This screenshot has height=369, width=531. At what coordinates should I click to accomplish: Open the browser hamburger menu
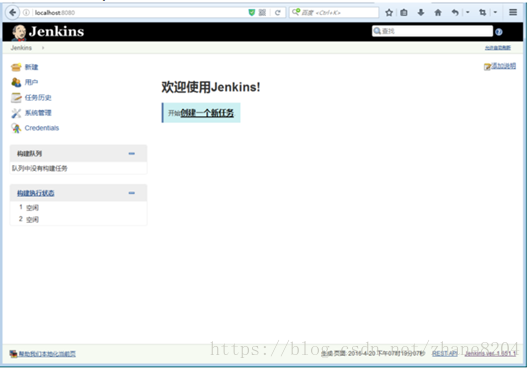(513, 13)
